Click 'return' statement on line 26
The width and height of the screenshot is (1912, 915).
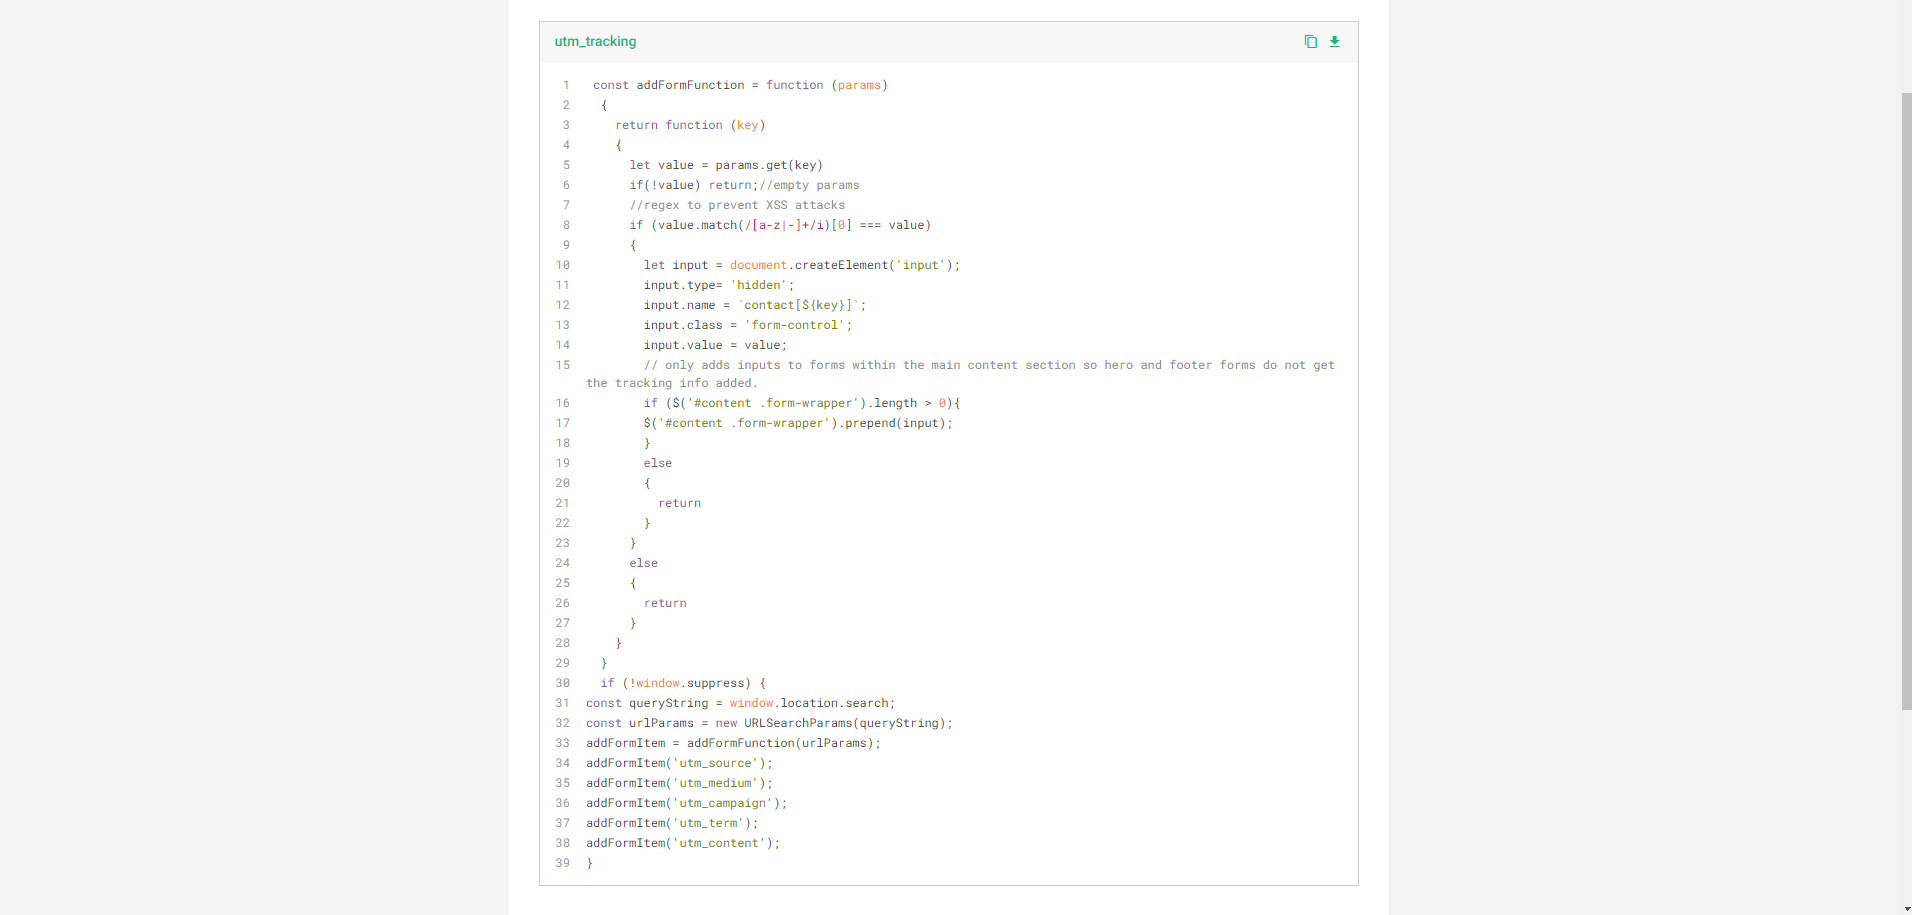[665, 603]
